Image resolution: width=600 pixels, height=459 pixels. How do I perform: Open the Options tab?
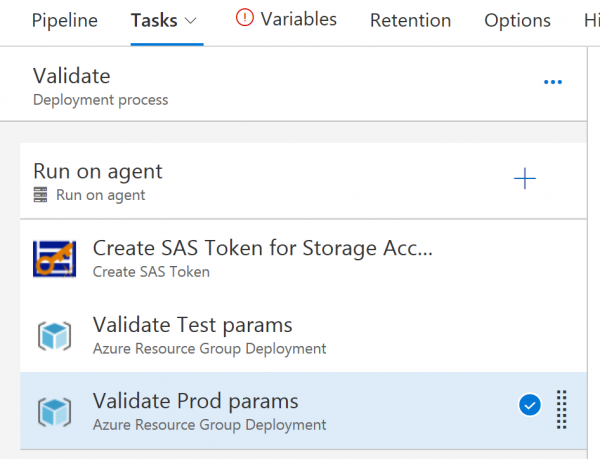[517, 20]
